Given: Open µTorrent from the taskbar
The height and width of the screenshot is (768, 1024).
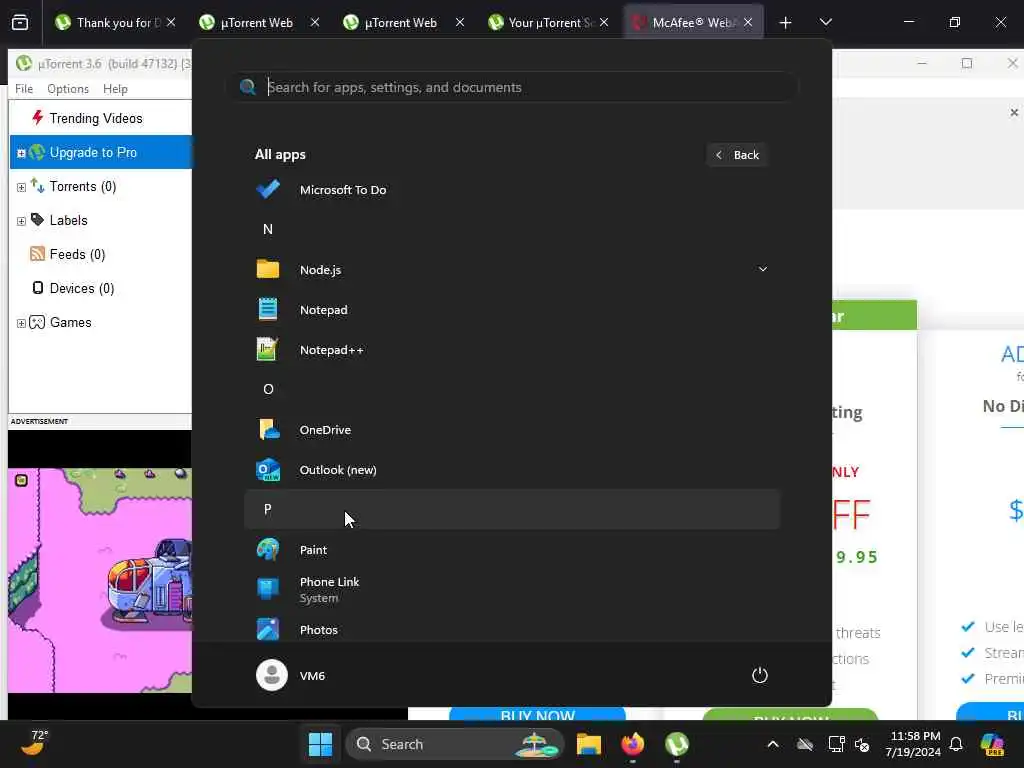Looking at the screenshot, I should pos(677,744).
